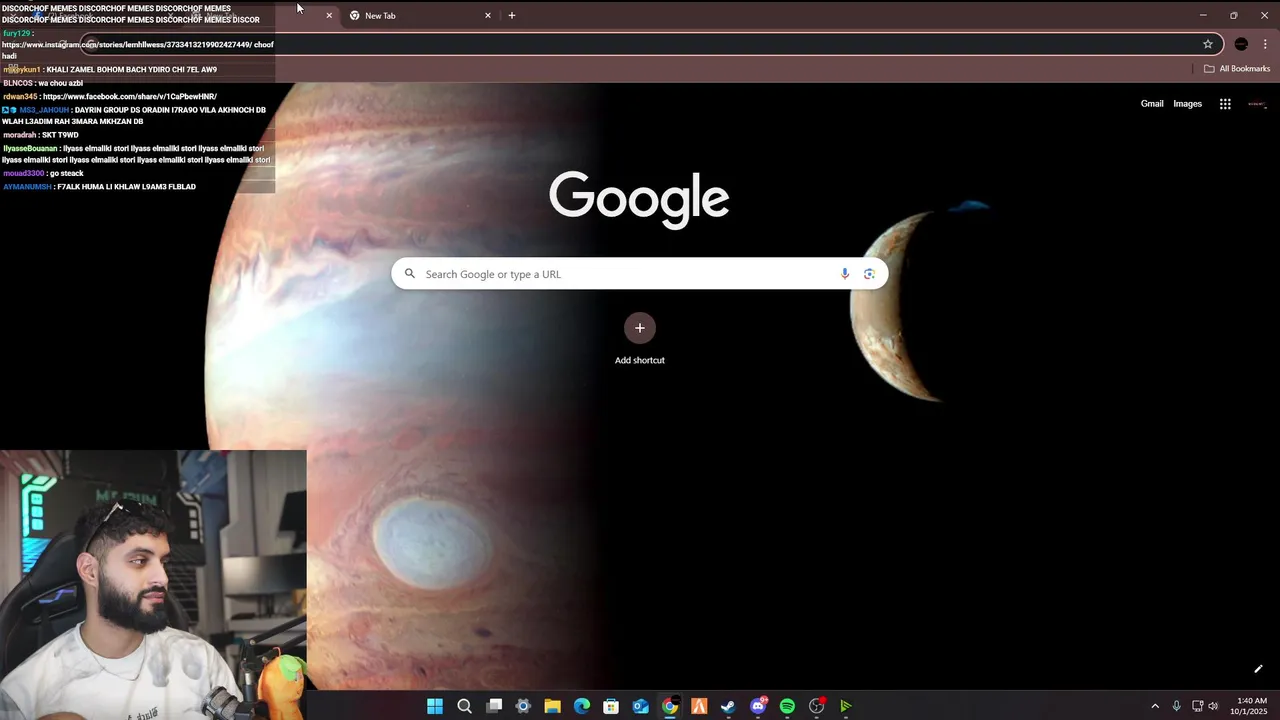Close the New Tab tab
The height and width of the screenshot is (720, 1280).
[x=488, y=15]
